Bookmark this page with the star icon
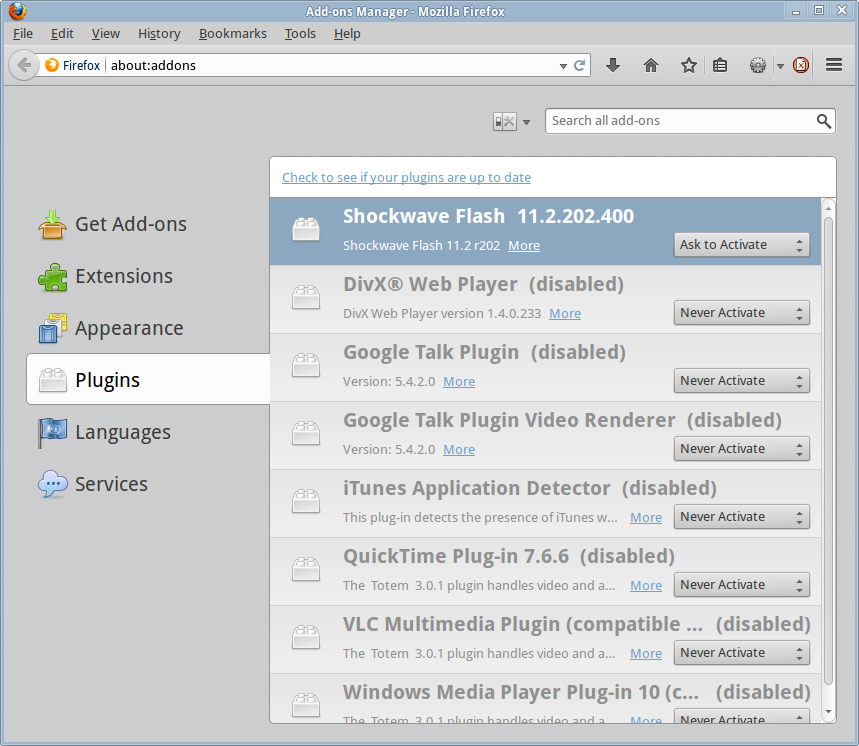Viewport: 859px width, 746px height. click(689, 66)
